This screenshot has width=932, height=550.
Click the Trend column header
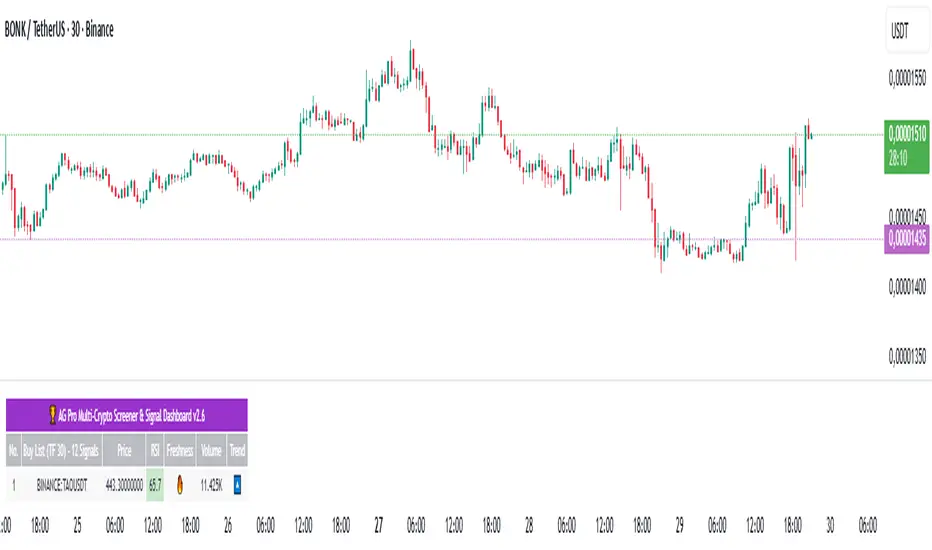(x=237, y=450)
